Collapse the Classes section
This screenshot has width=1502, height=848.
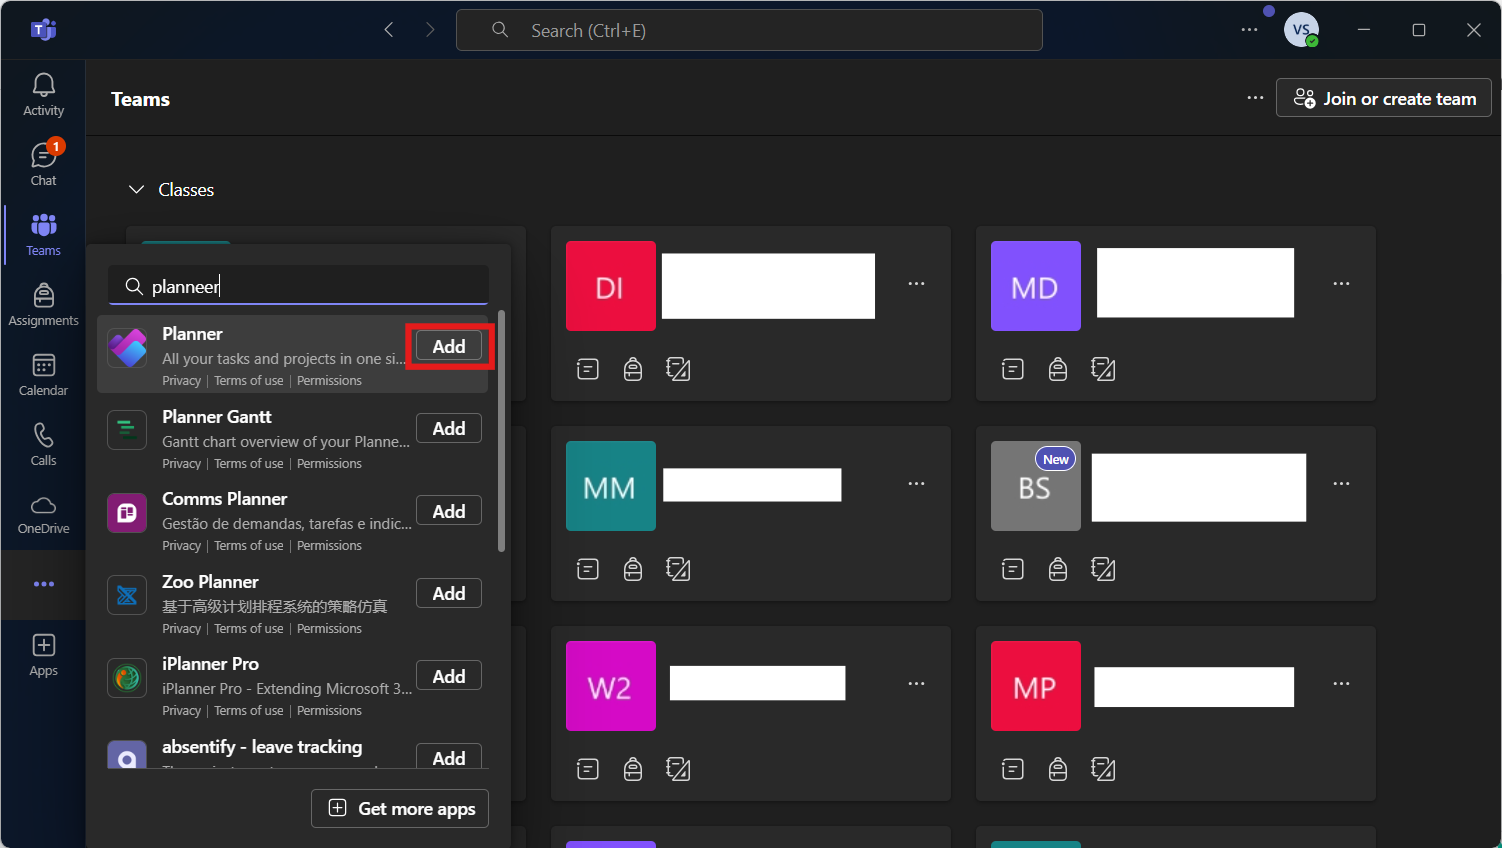tap(137, 189)
